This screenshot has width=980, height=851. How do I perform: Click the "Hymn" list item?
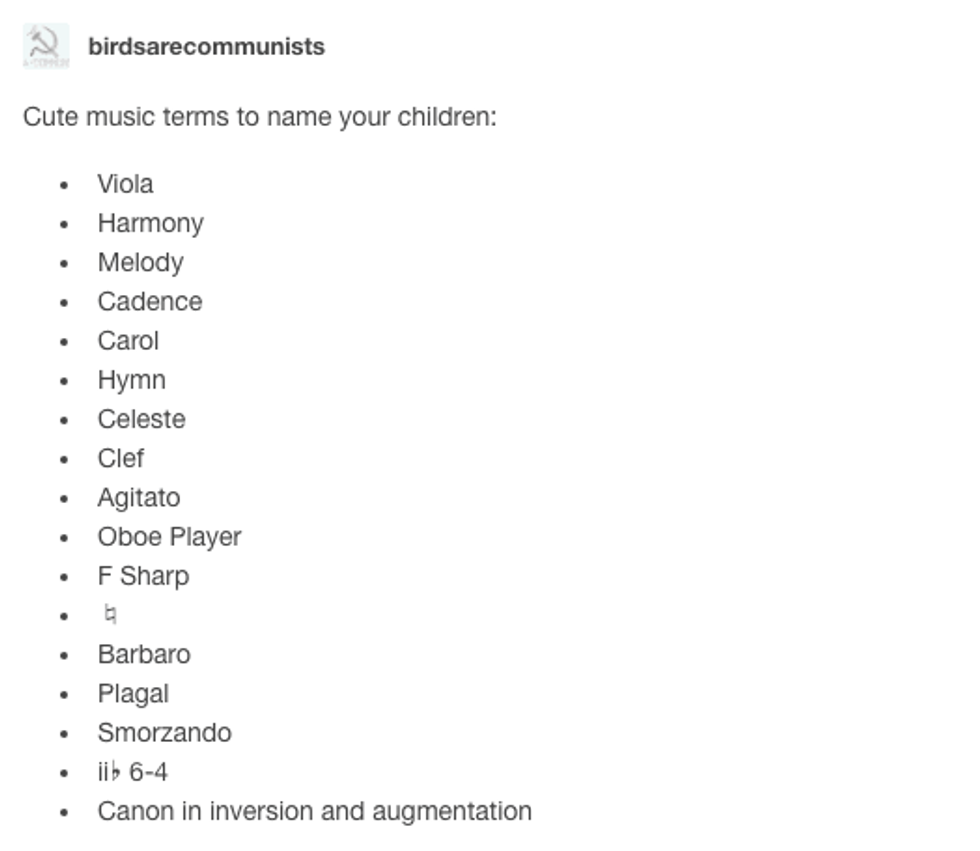coord(131,380)
